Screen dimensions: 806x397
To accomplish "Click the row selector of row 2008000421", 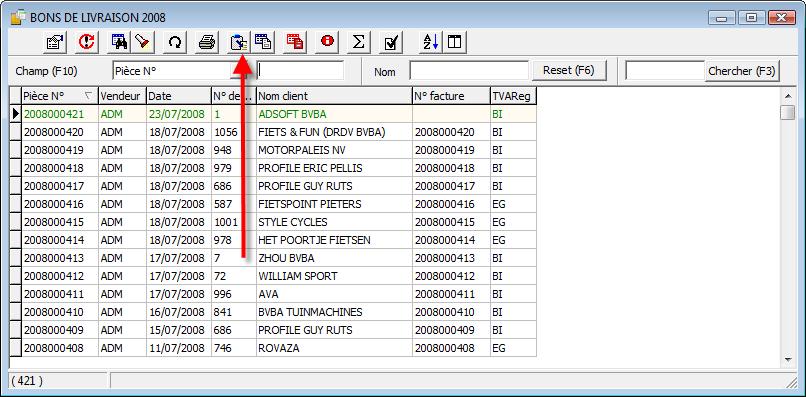I will point(15,114).
